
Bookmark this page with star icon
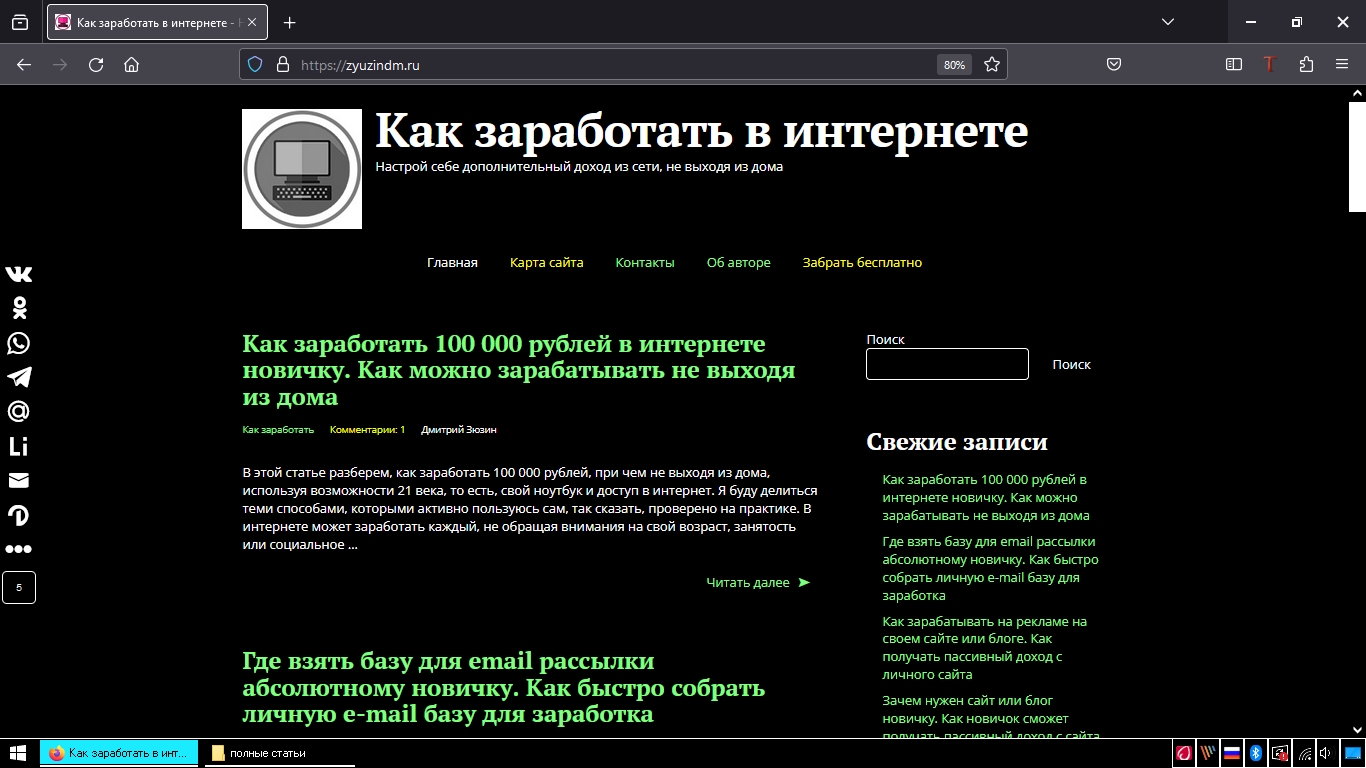point(992,64)
